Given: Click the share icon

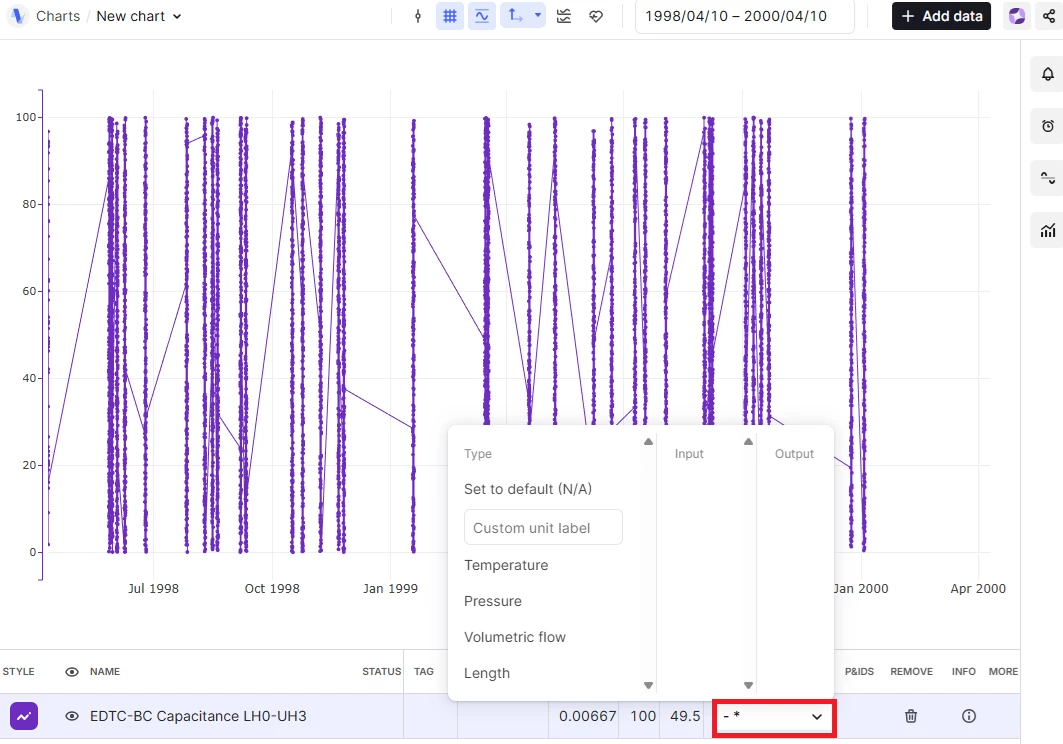Looking at the screenshot, I should point(1049,16).
